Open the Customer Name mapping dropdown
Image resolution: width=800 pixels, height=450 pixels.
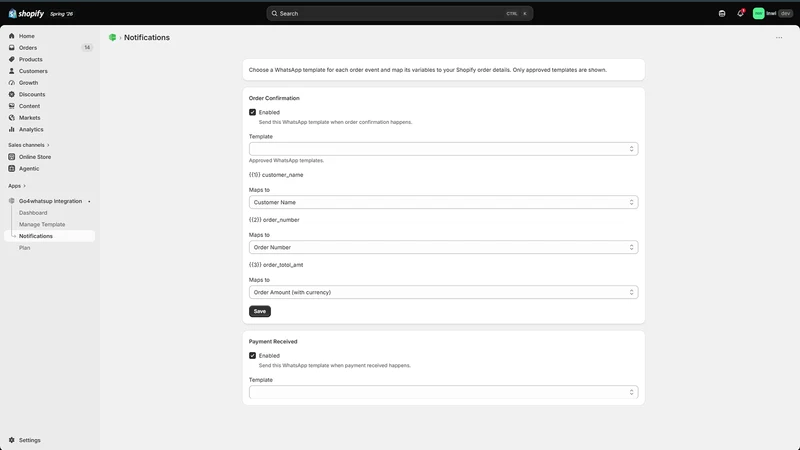point(443,203)
